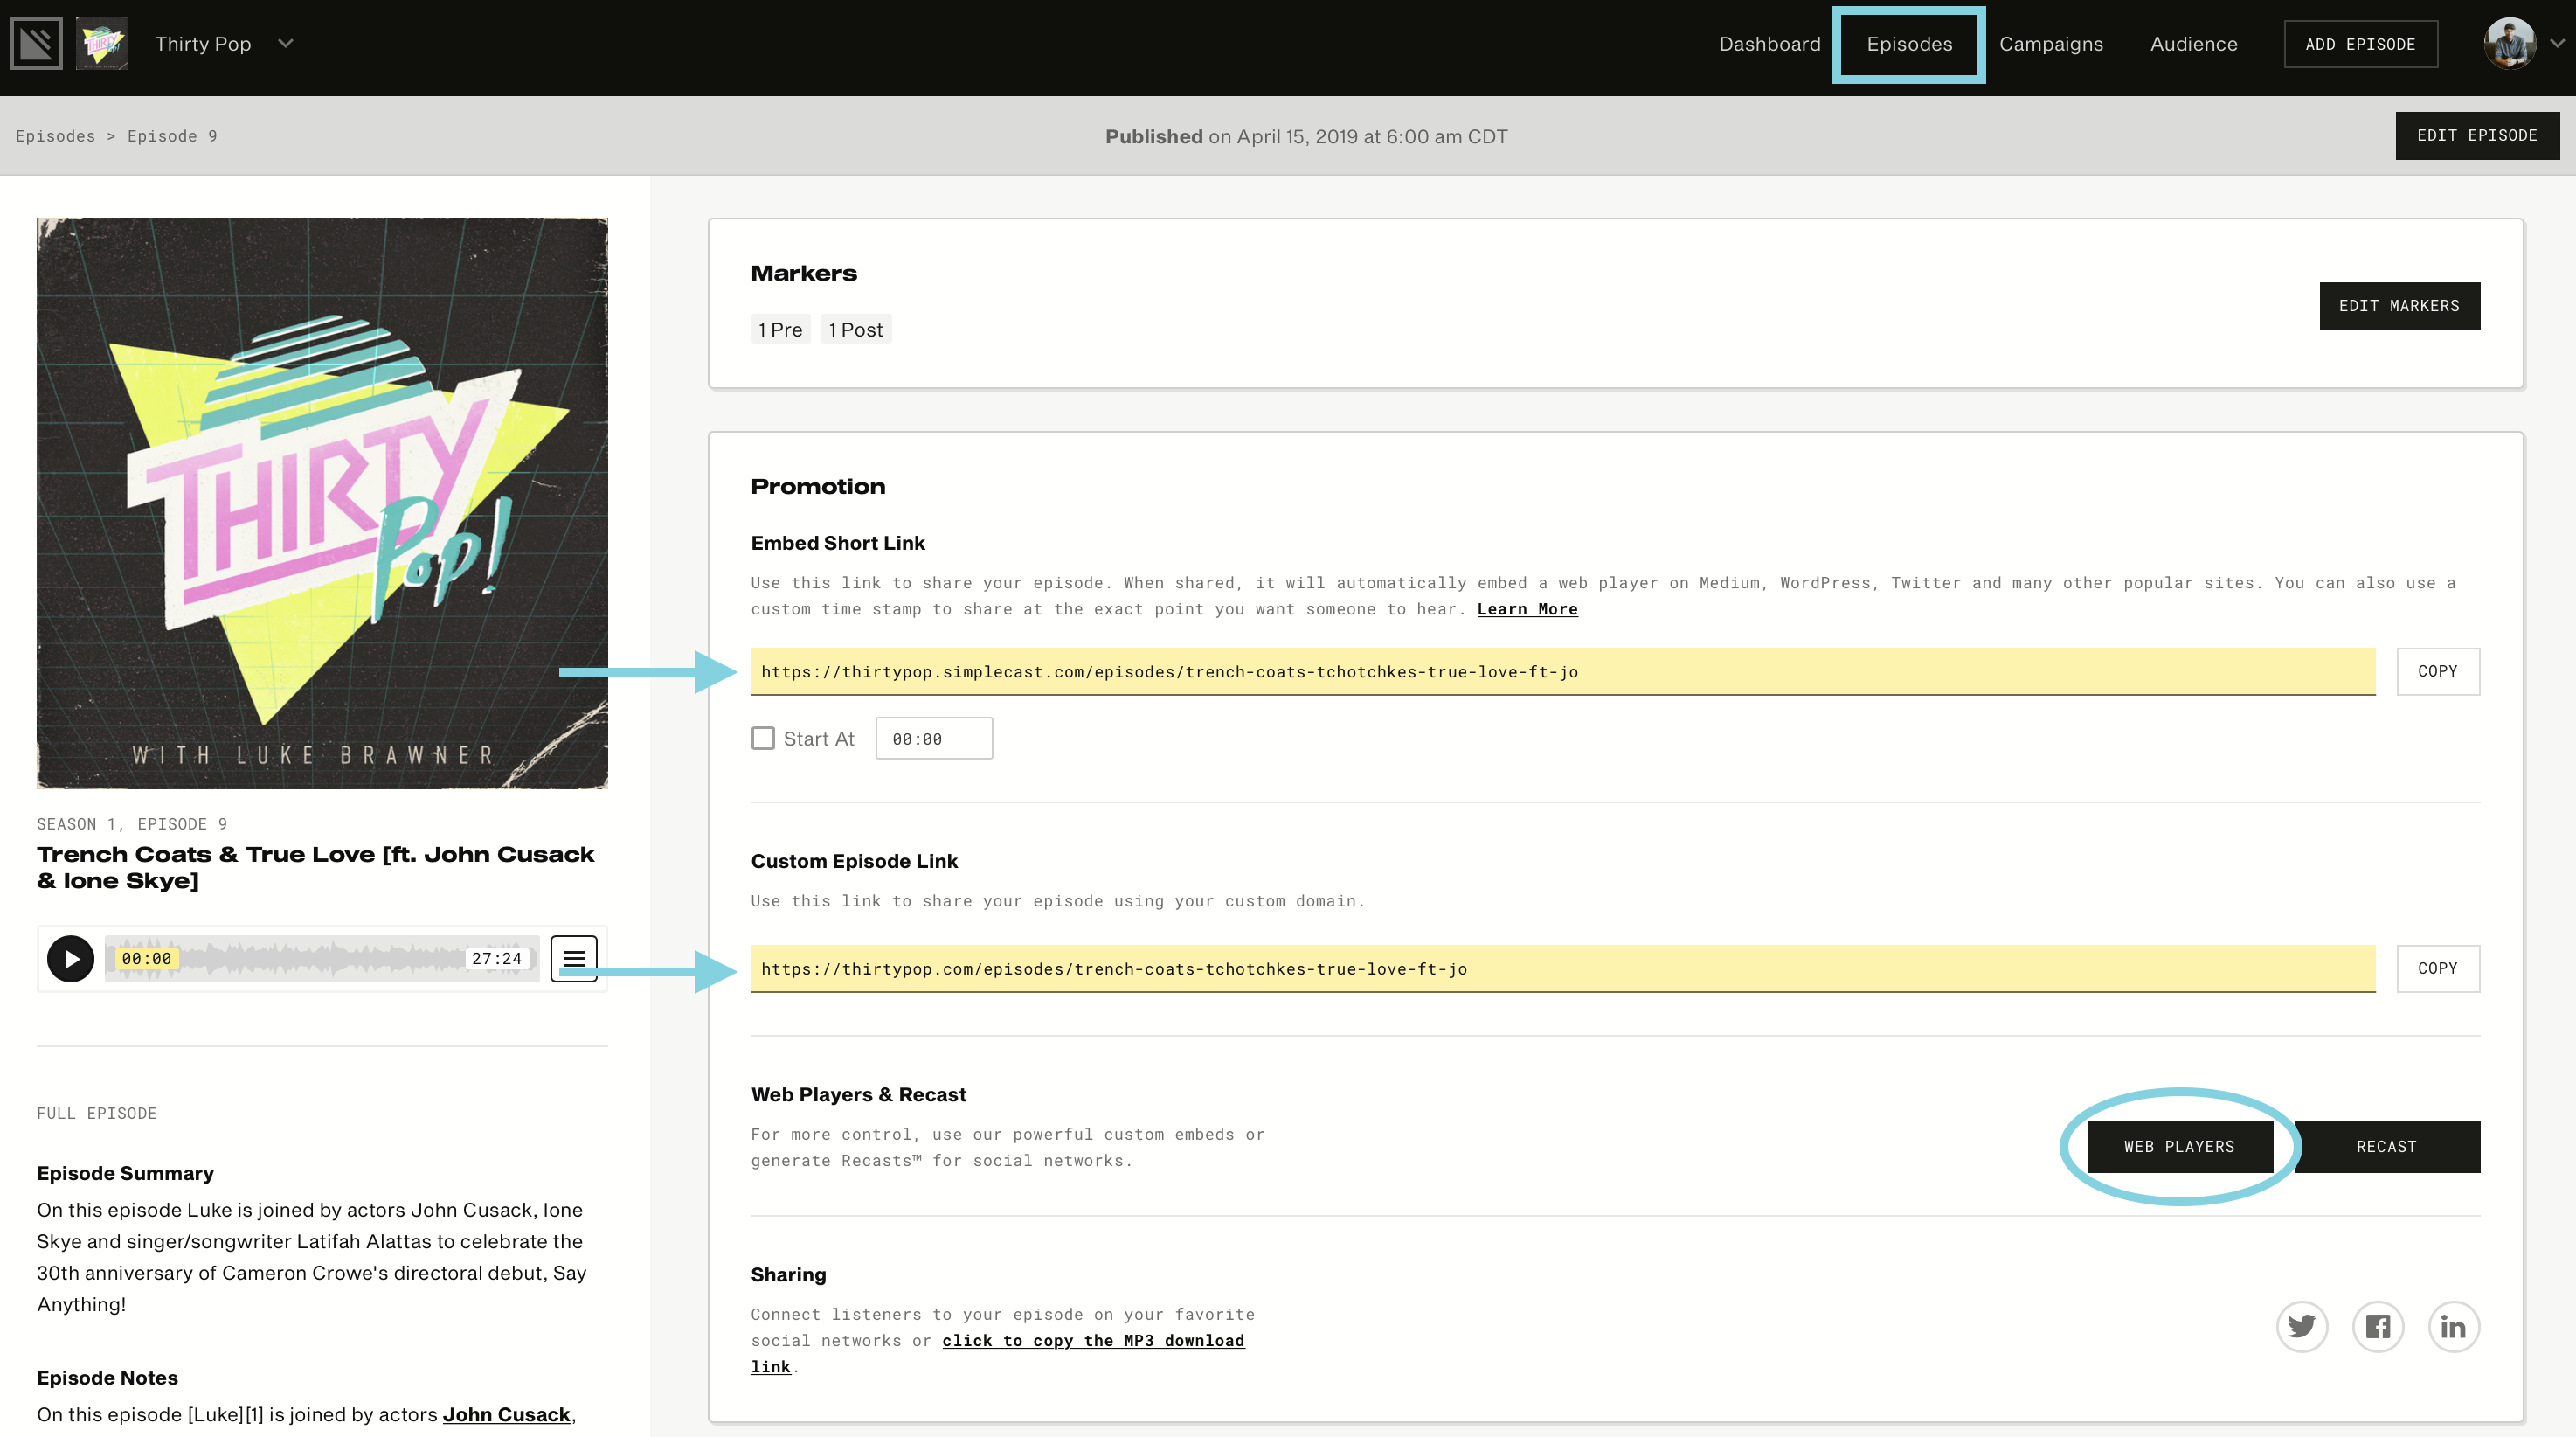Go back via Episodes breadcrumb

tap(55, 136)
